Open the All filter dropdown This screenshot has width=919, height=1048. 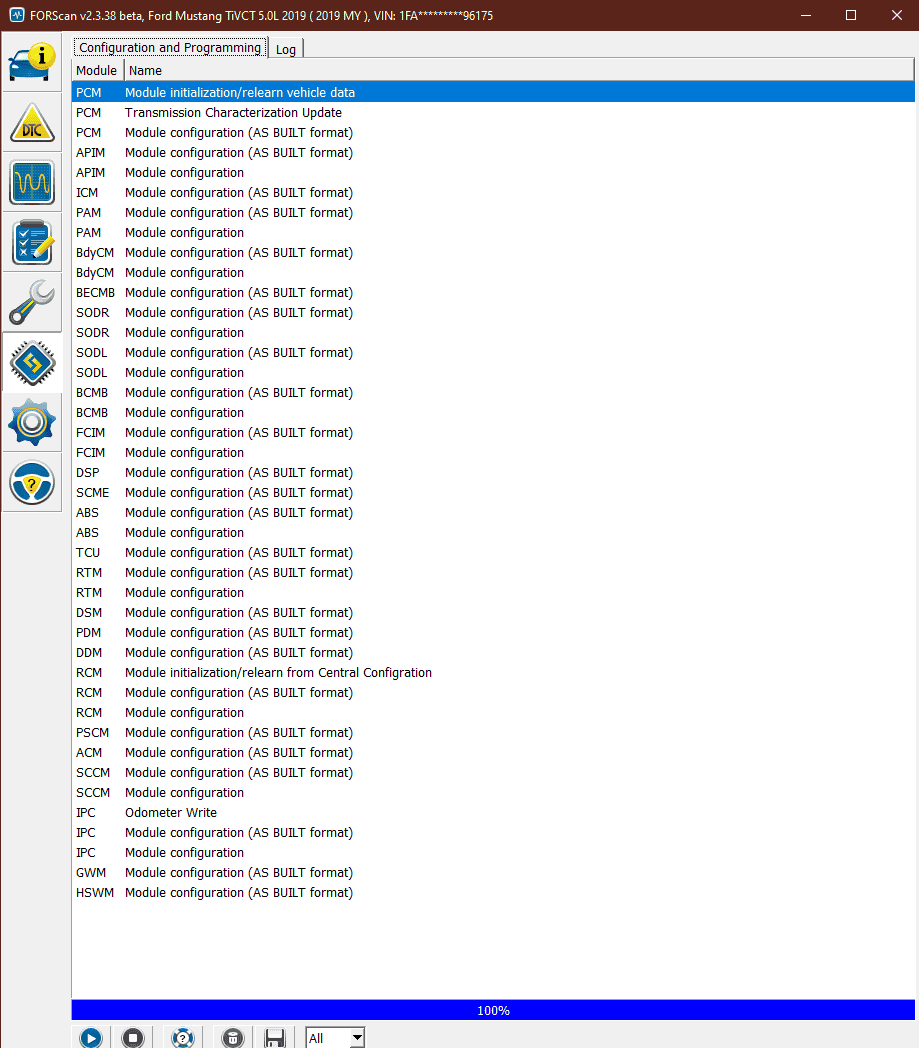tap(335, 1038)
